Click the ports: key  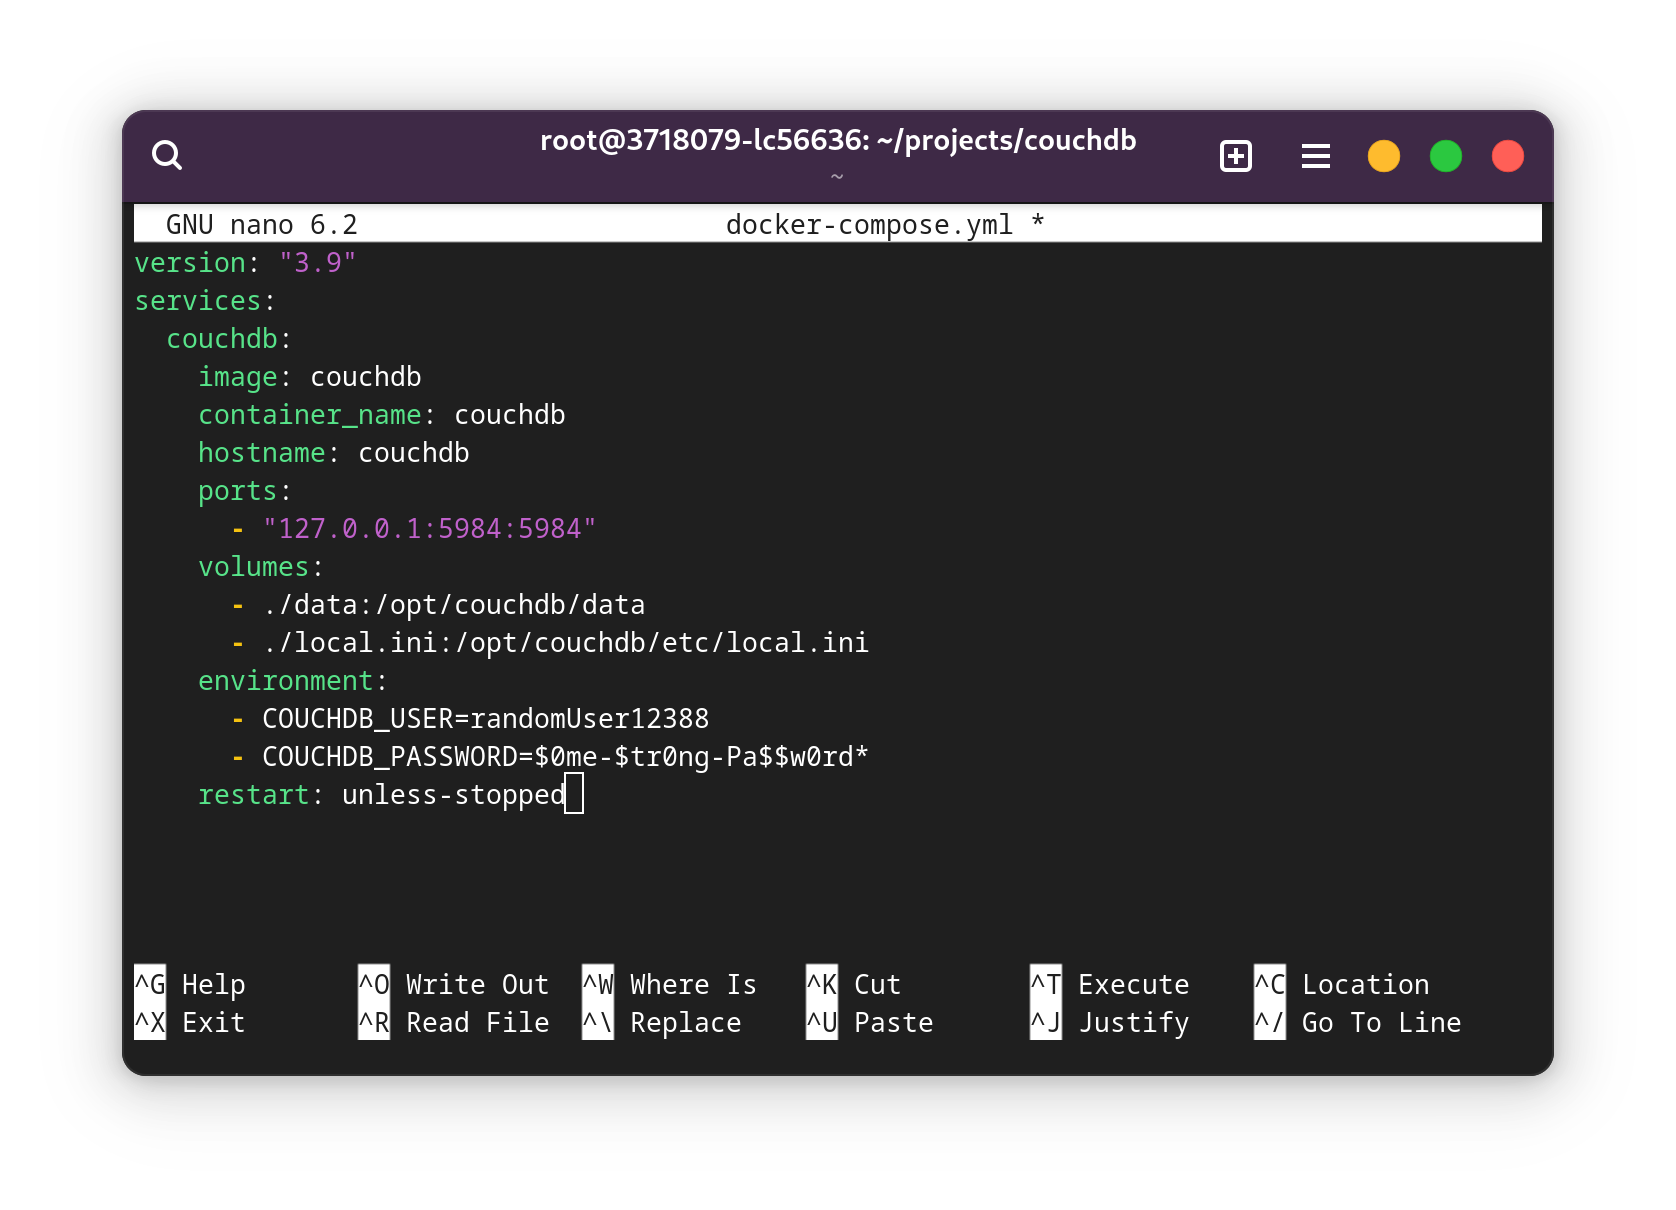(x=245, y=490)
